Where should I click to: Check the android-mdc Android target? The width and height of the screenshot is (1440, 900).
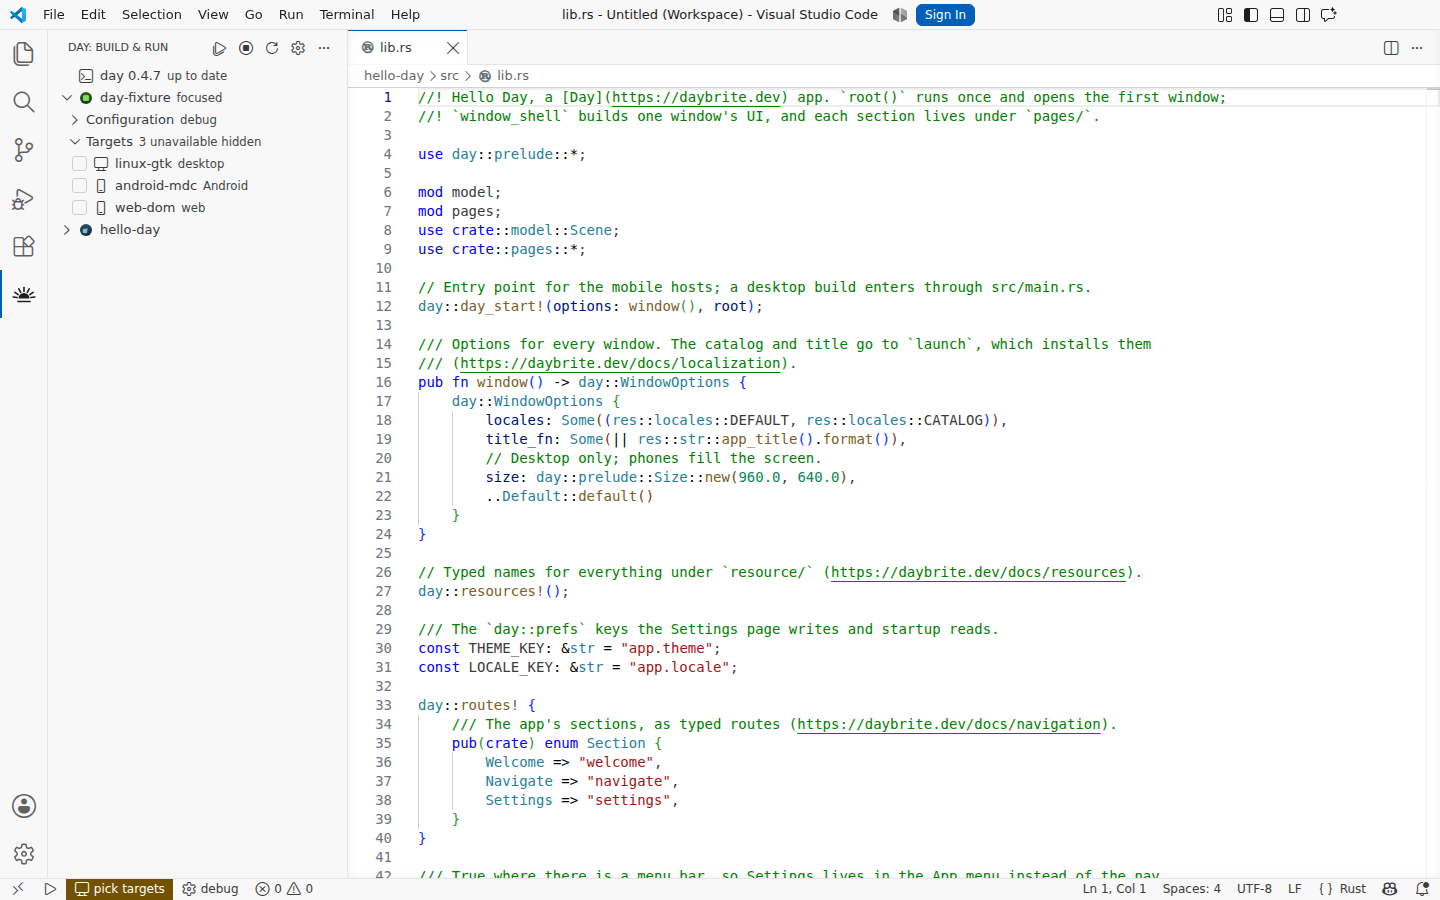click(80, 186)
